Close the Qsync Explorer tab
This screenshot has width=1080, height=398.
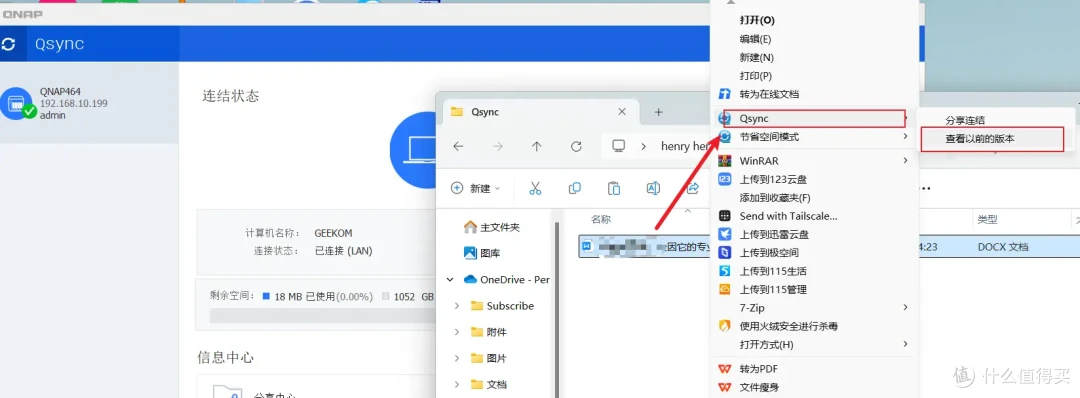coord(622,112)
